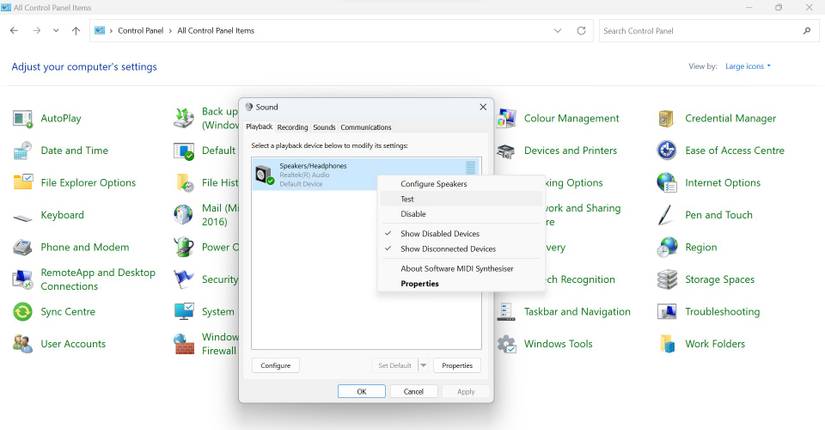
Task: Open the Devices and Printers icon
Action: click(x=506, y=151)
